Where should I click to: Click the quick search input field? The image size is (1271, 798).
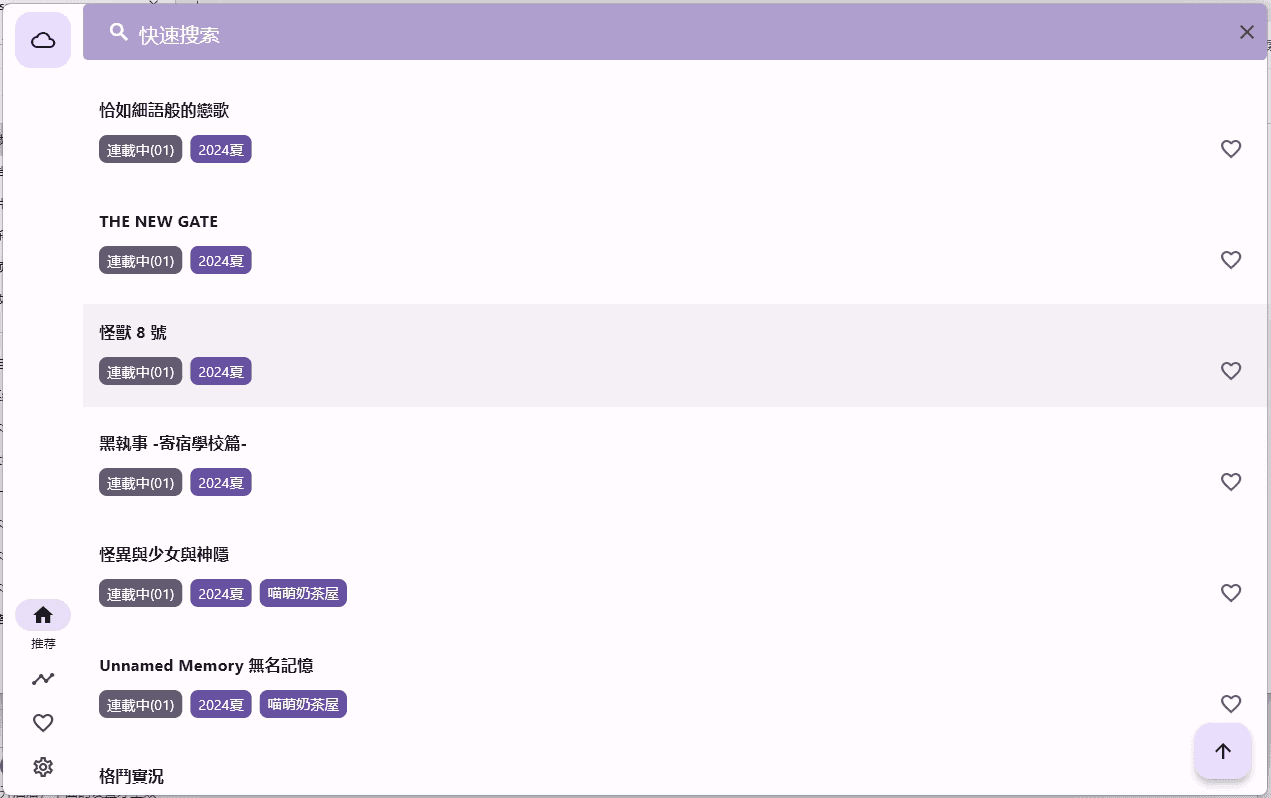(x=600, y=32)
